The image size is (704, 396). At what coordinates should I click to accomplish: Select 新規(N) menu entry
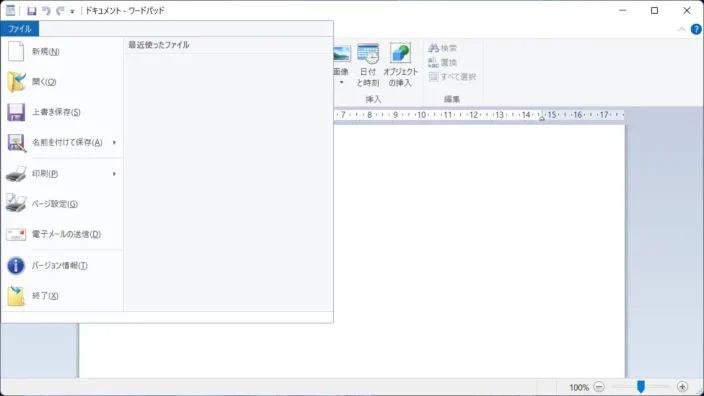[x=62, y=52]
